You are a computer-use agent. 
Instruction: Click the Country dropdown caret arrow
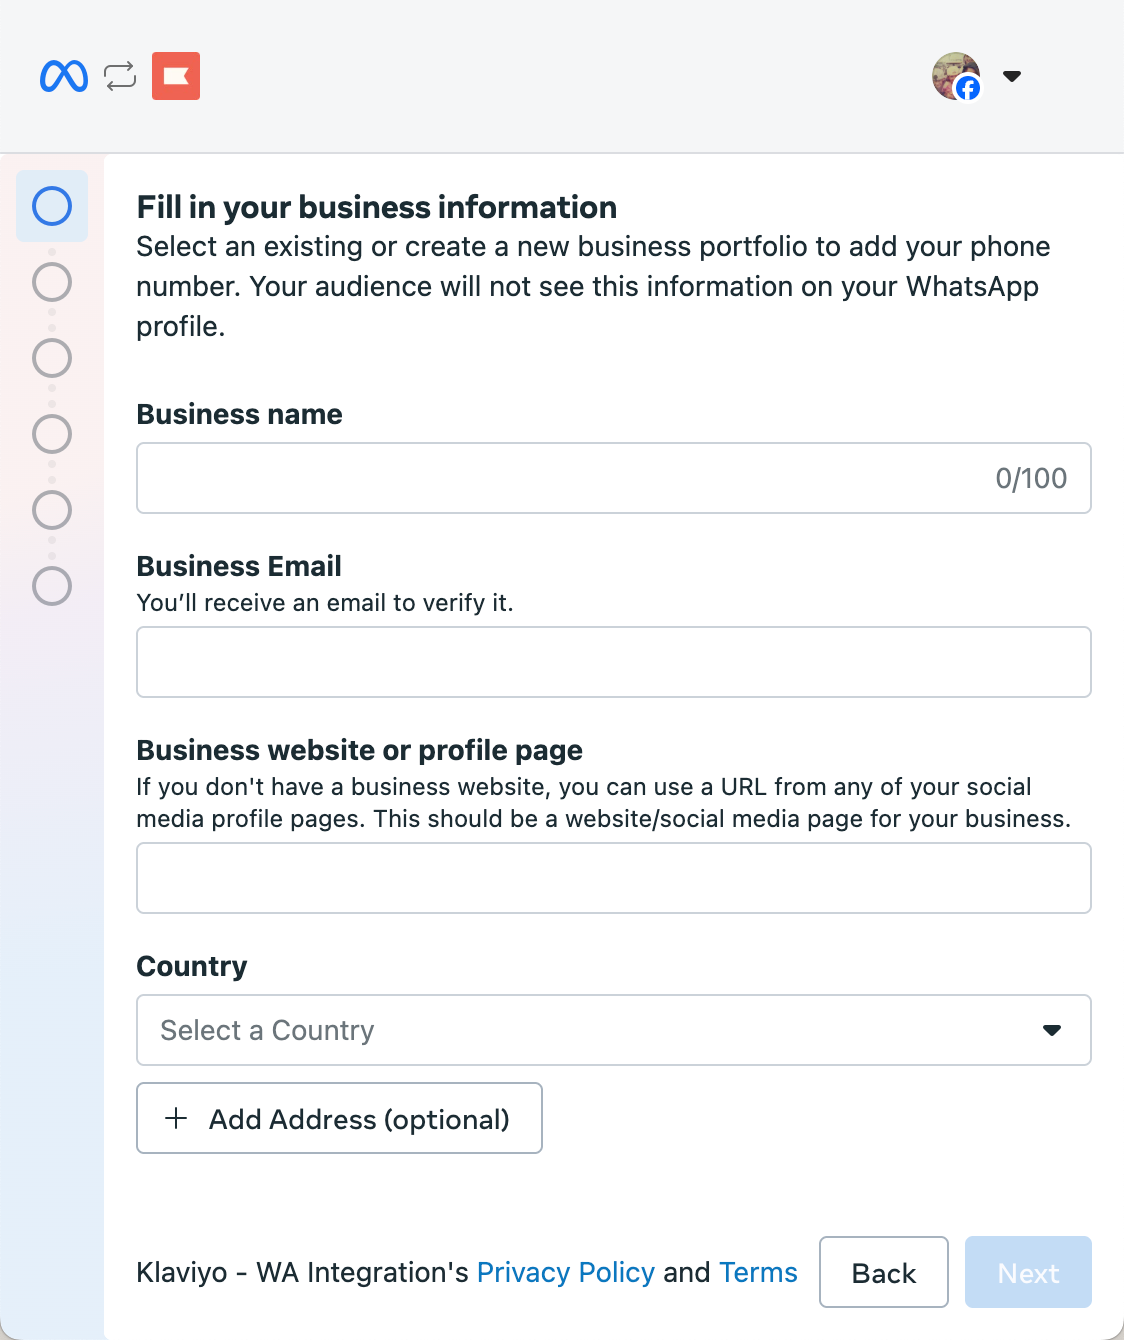[1052, 1030]
